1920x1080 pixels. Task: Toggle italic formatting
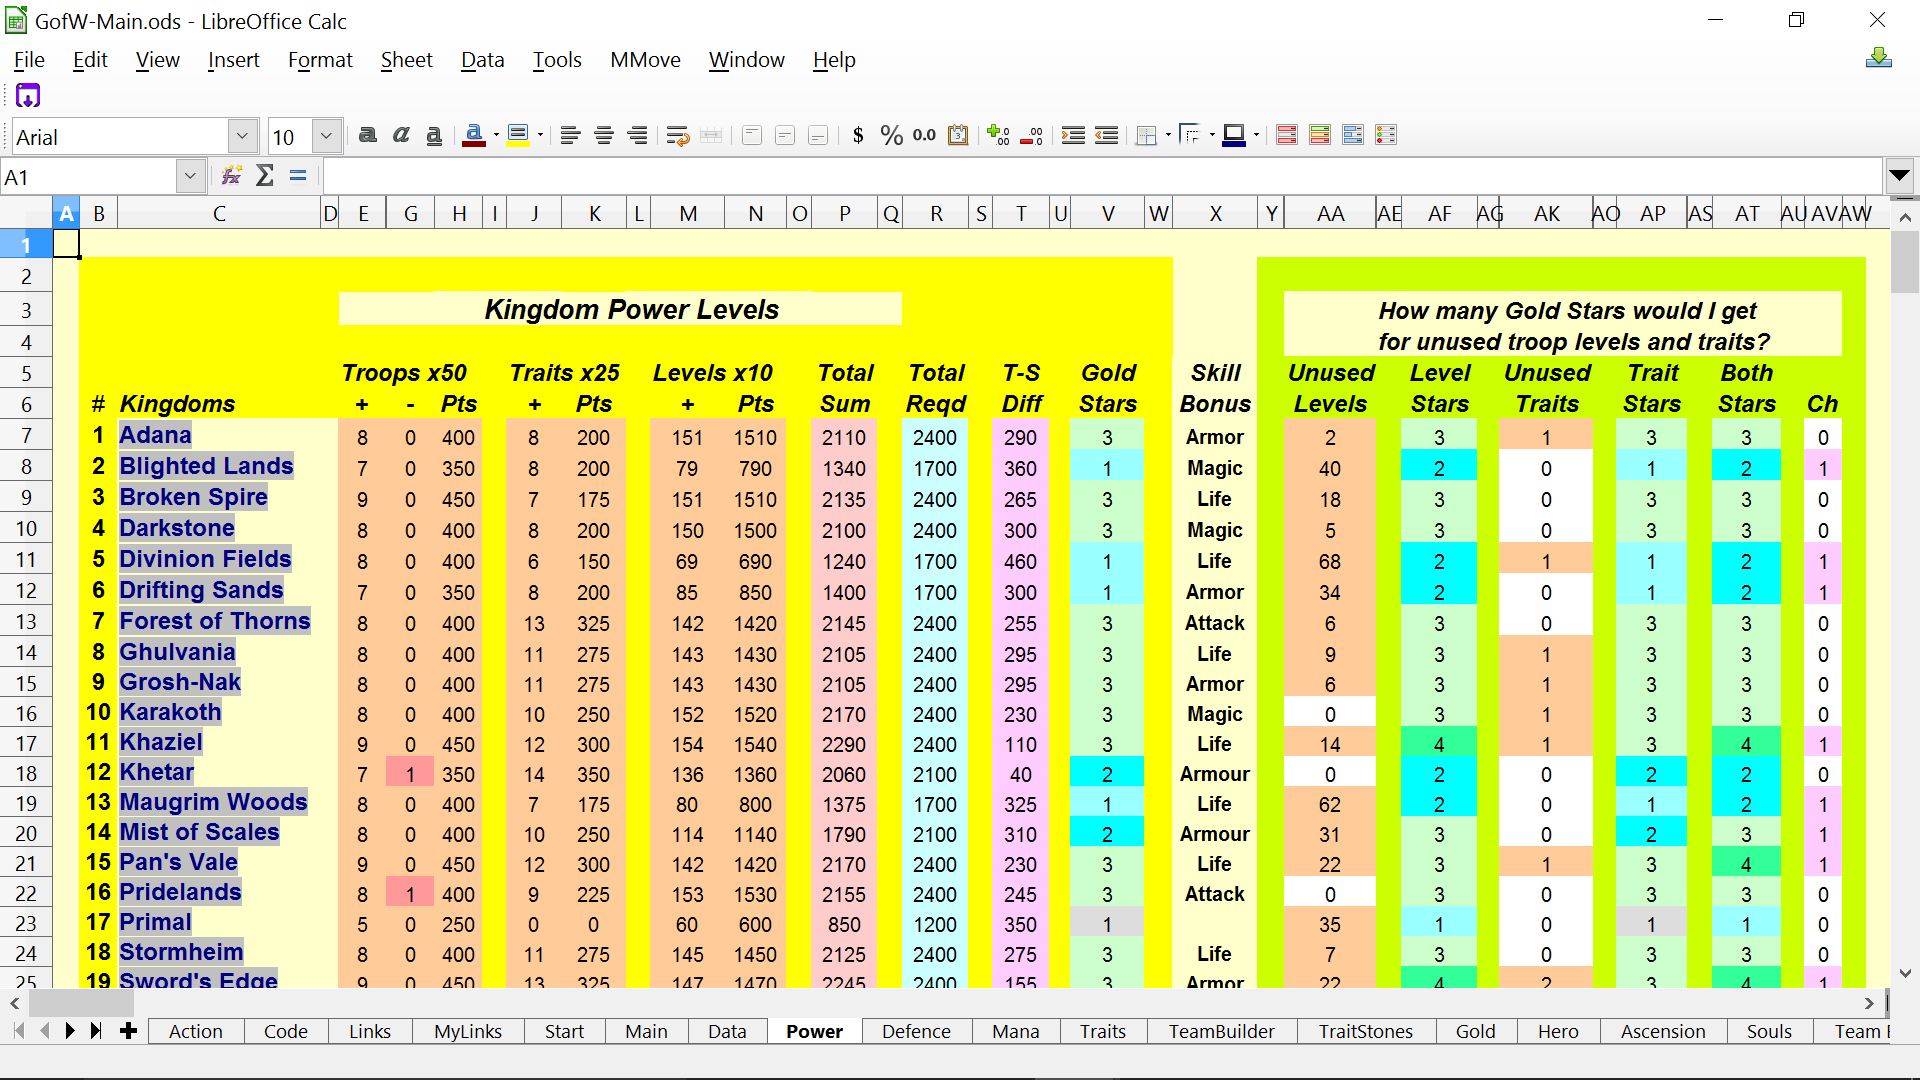point(401,135)
